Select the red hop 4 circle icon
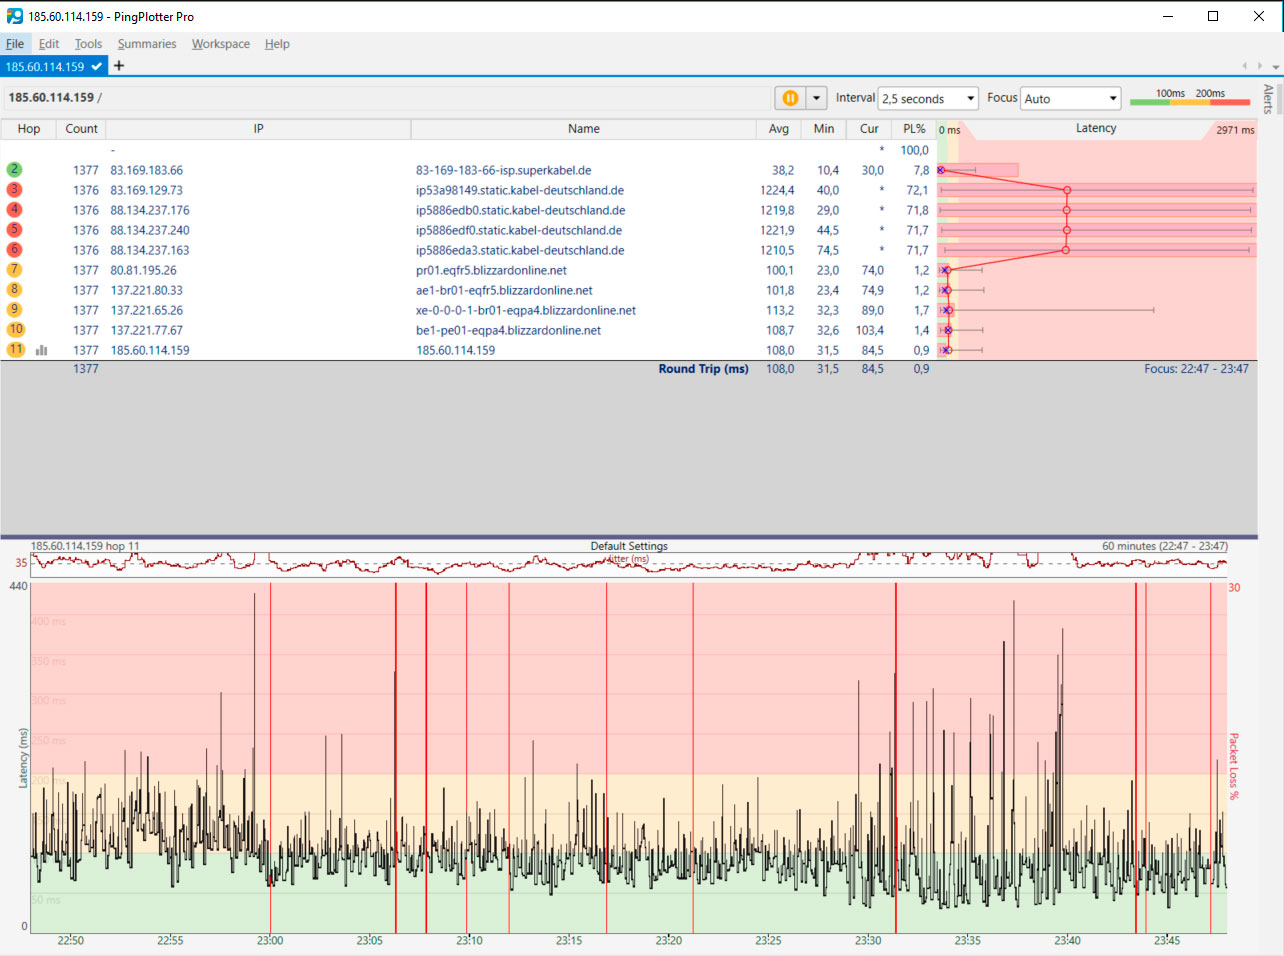The width and height of the screenshot is (1284, 956). coord(14,210)
